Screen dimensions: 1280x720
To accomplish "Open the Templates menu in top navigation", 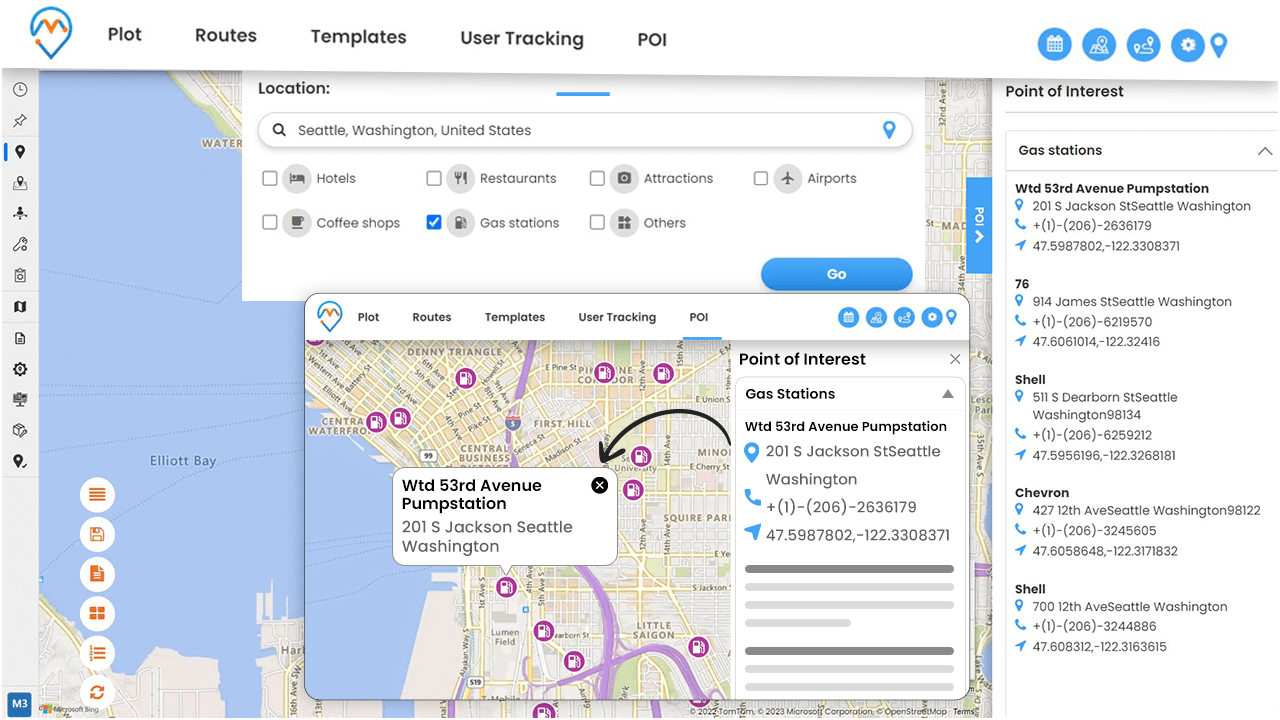I will point(358,37).
